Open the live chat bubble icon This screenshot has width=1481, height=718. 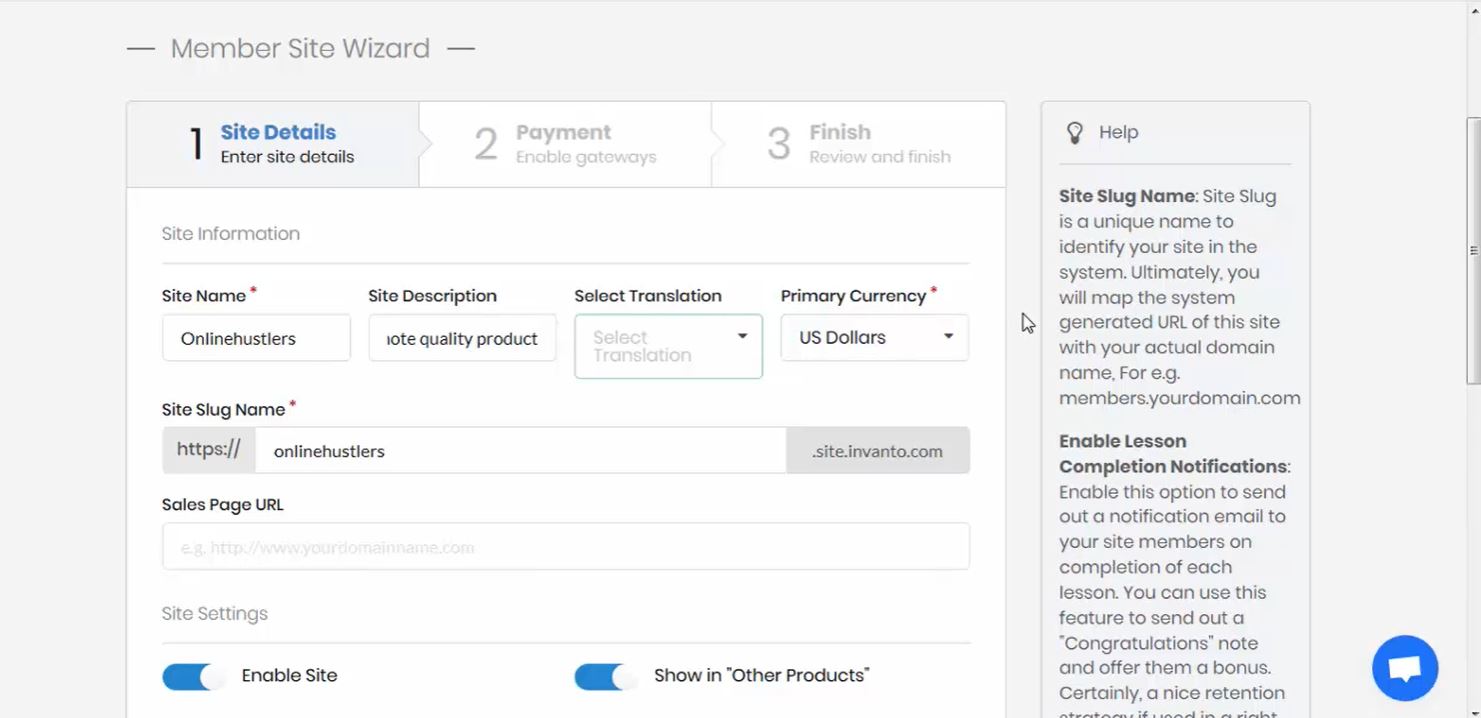pyautogui.click(x=1404, y=668)
